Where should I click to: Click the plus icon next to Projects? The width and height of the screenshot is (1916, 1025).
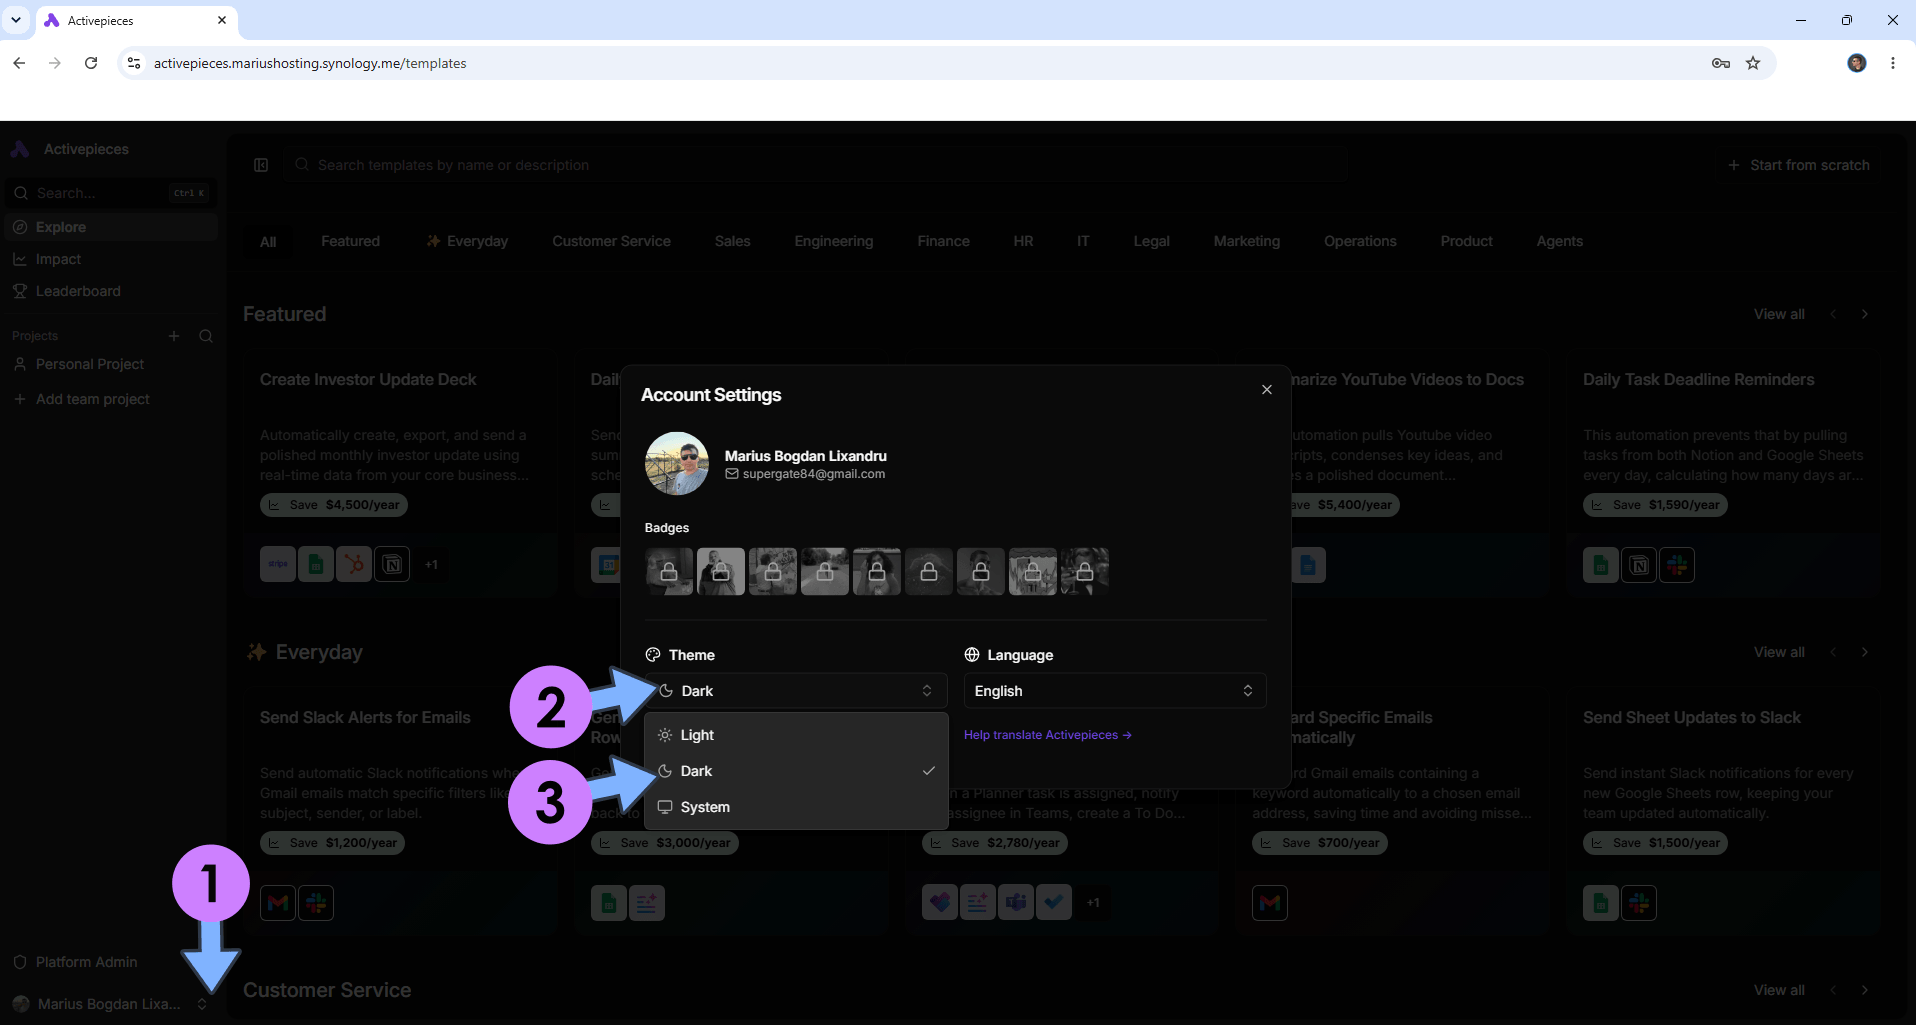click(174, 336)
